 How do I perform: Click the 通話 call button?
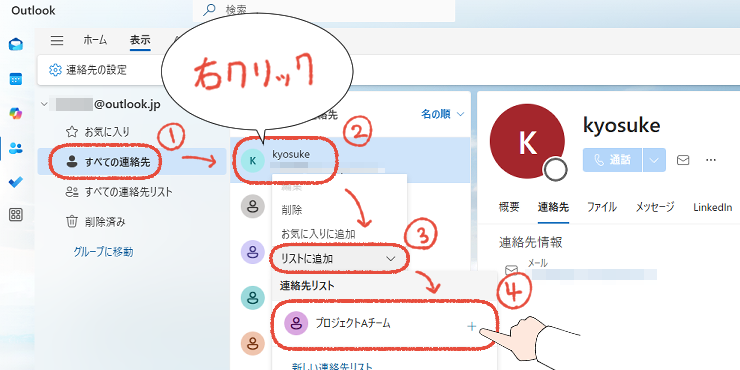[612, 160]
